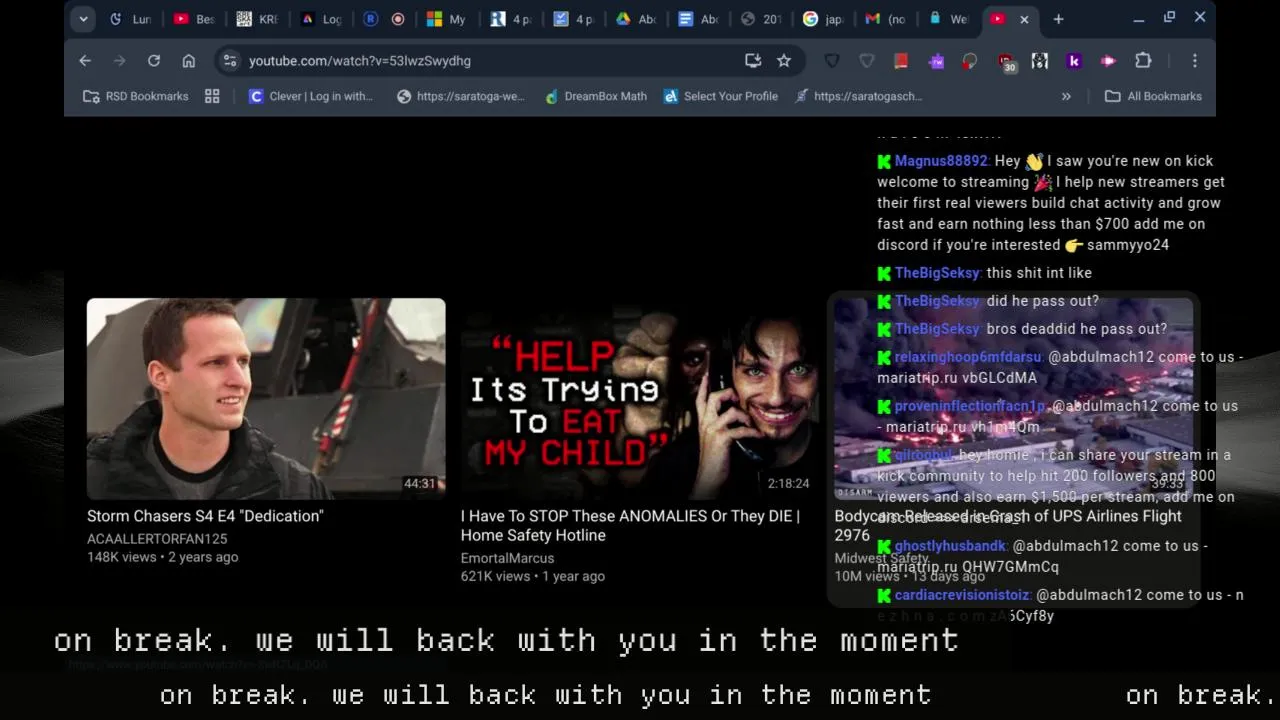
Task: Open the tab search dropdown arrow
Action: [83, 19]
